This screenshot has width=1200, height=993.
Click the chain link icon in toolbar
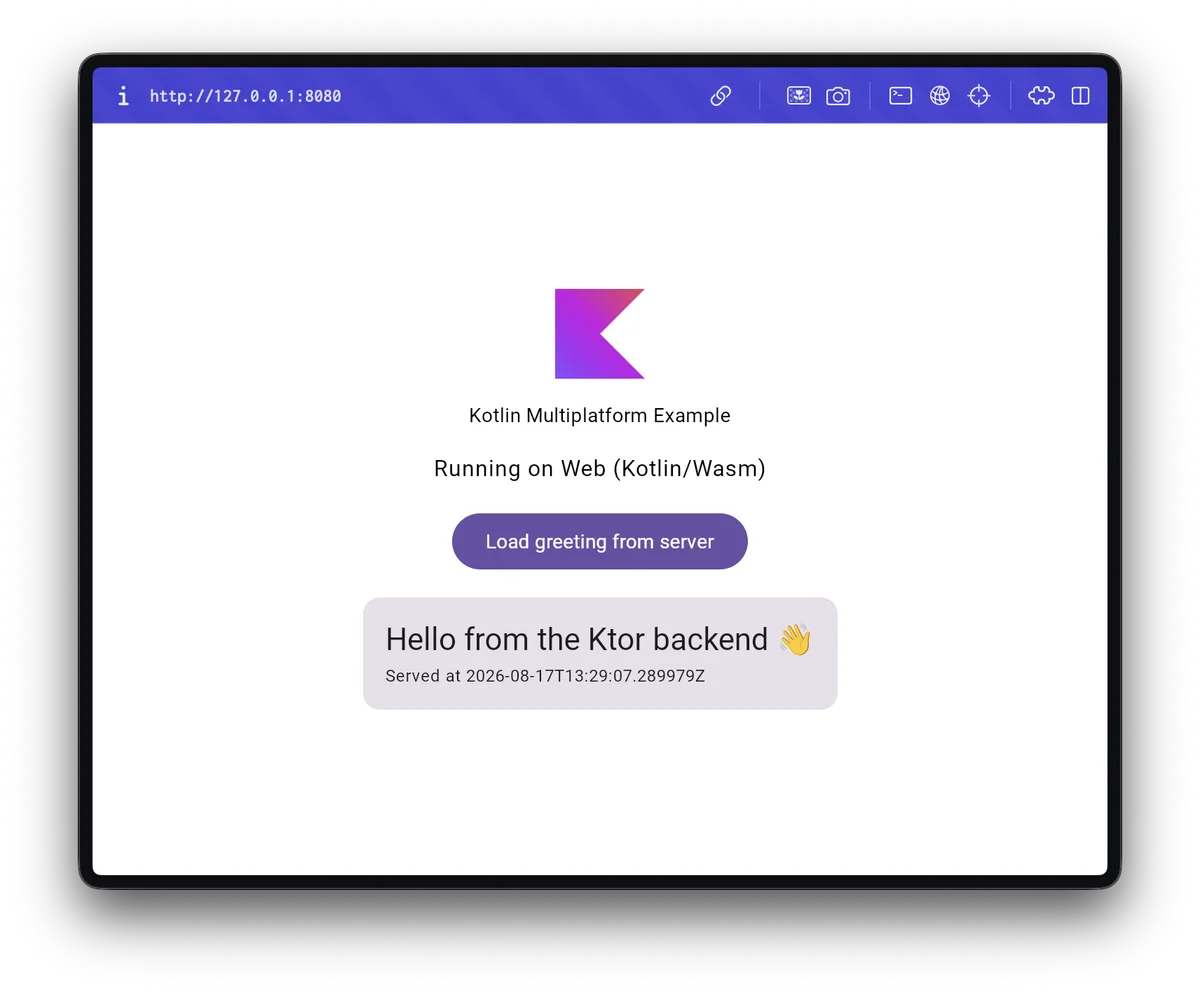[x=721, y=96]
